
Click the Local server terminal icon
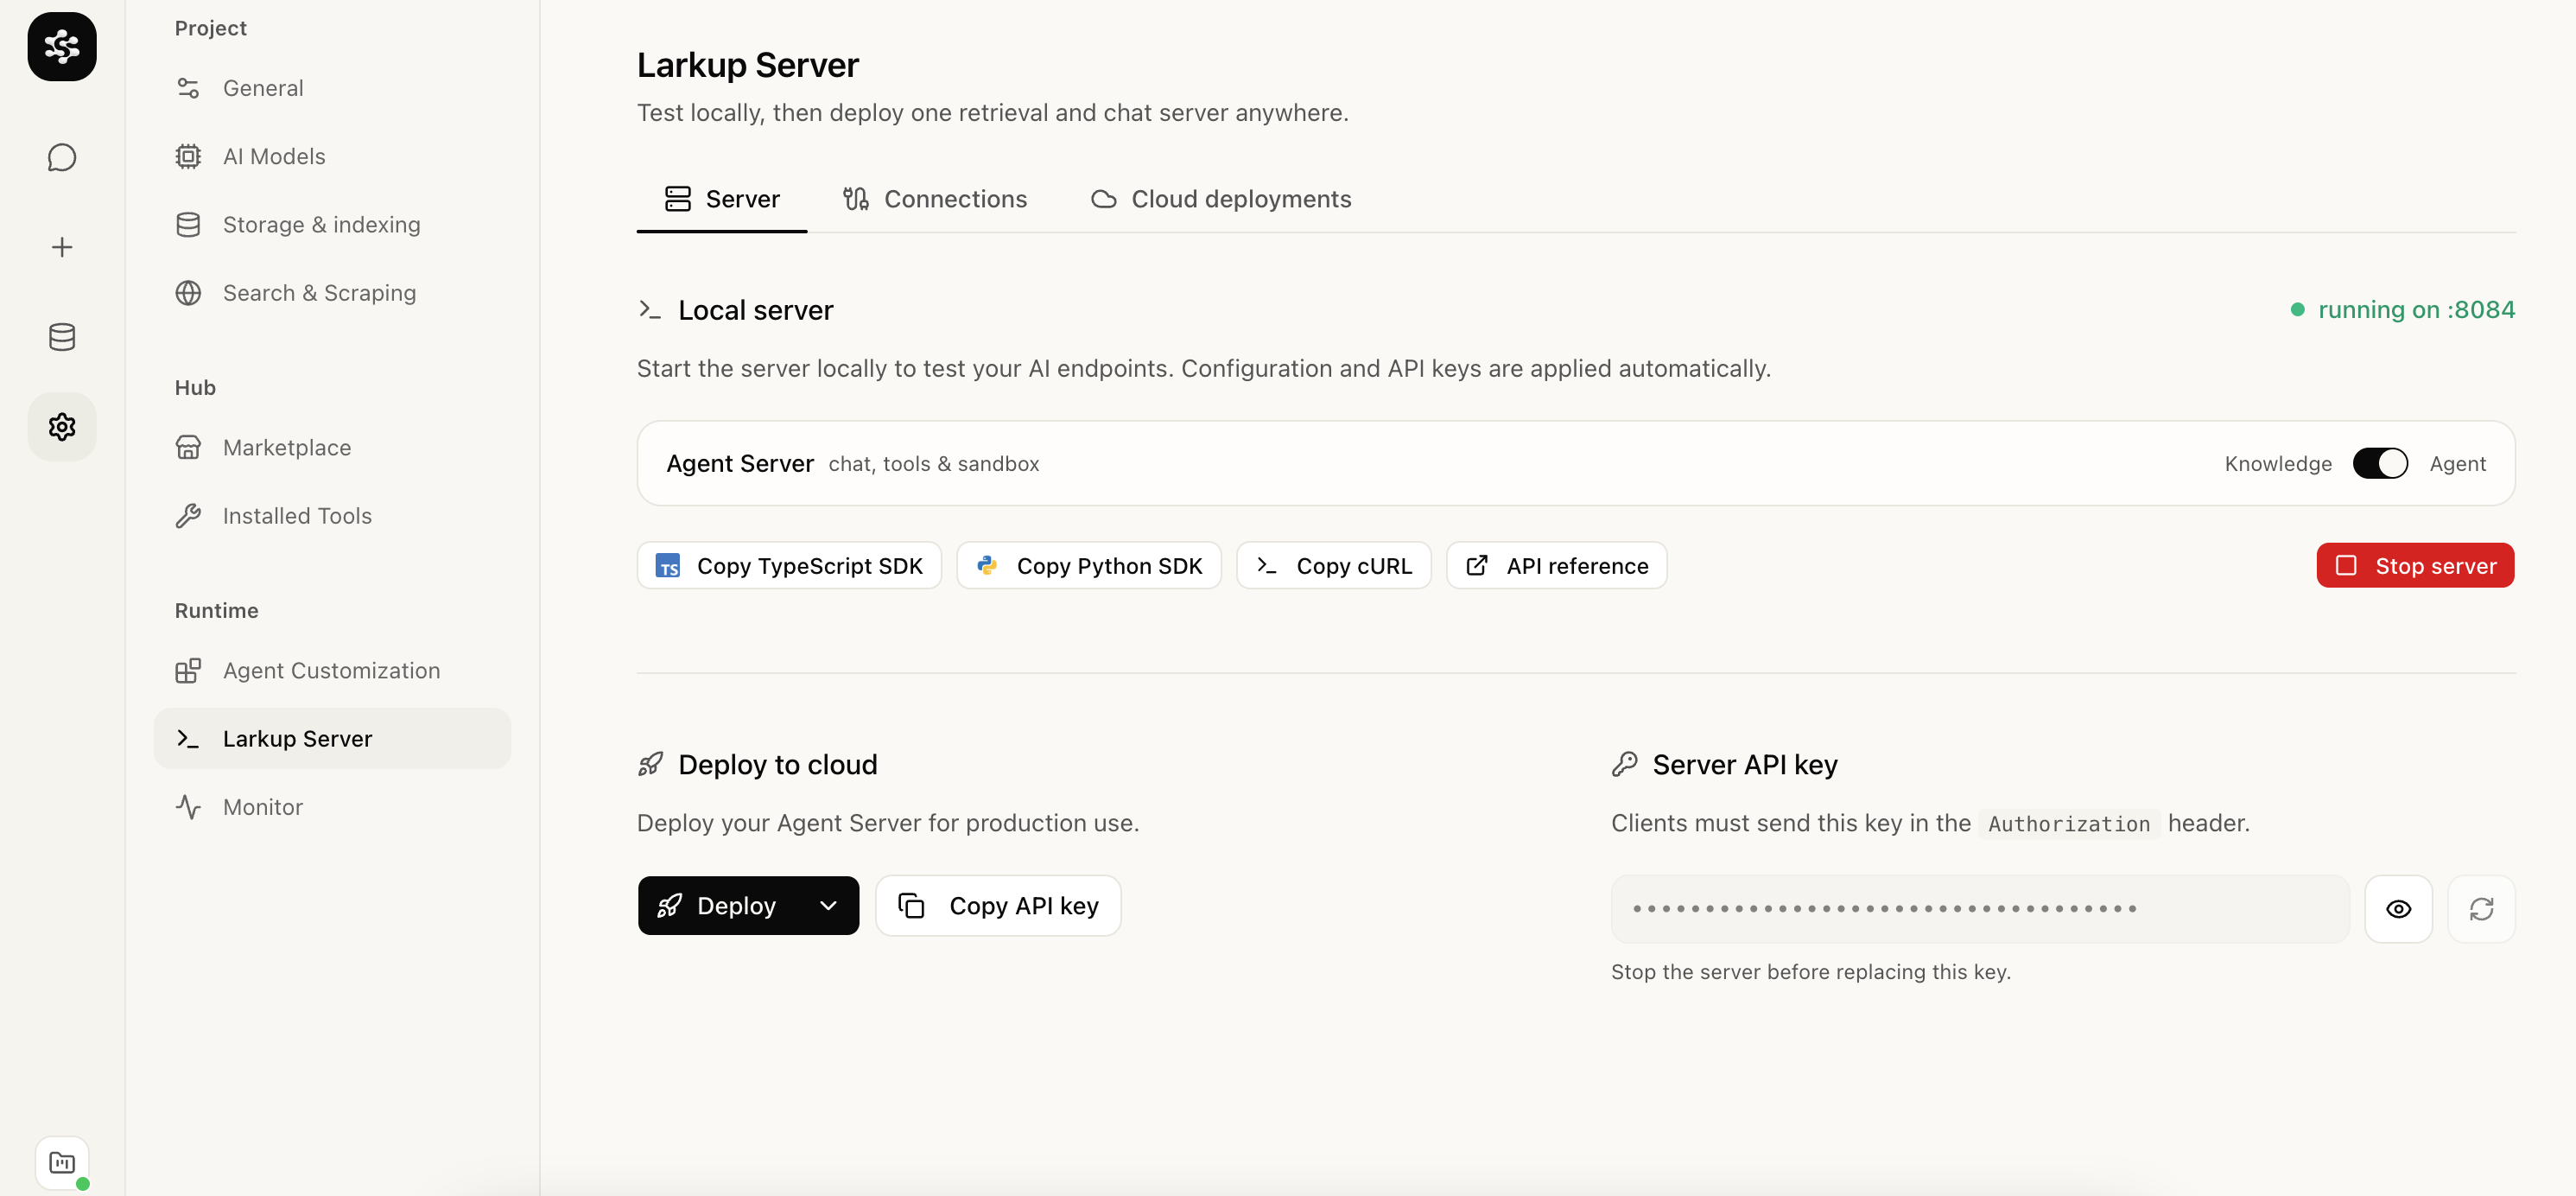[650, 310]
